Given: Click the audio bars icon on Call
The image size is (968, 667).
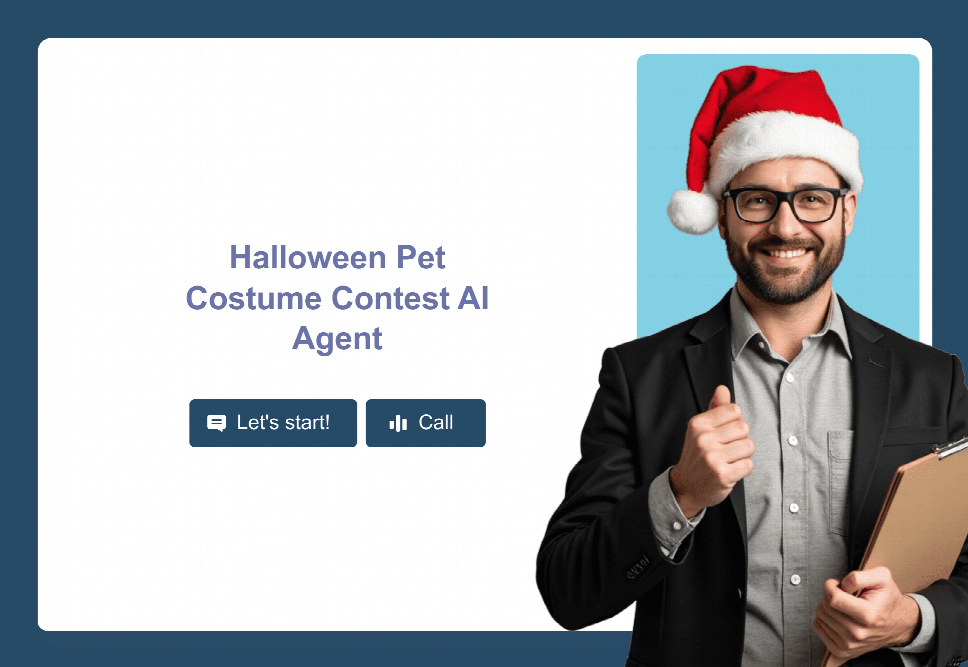Looking at the screenshot, I should 398,423.
